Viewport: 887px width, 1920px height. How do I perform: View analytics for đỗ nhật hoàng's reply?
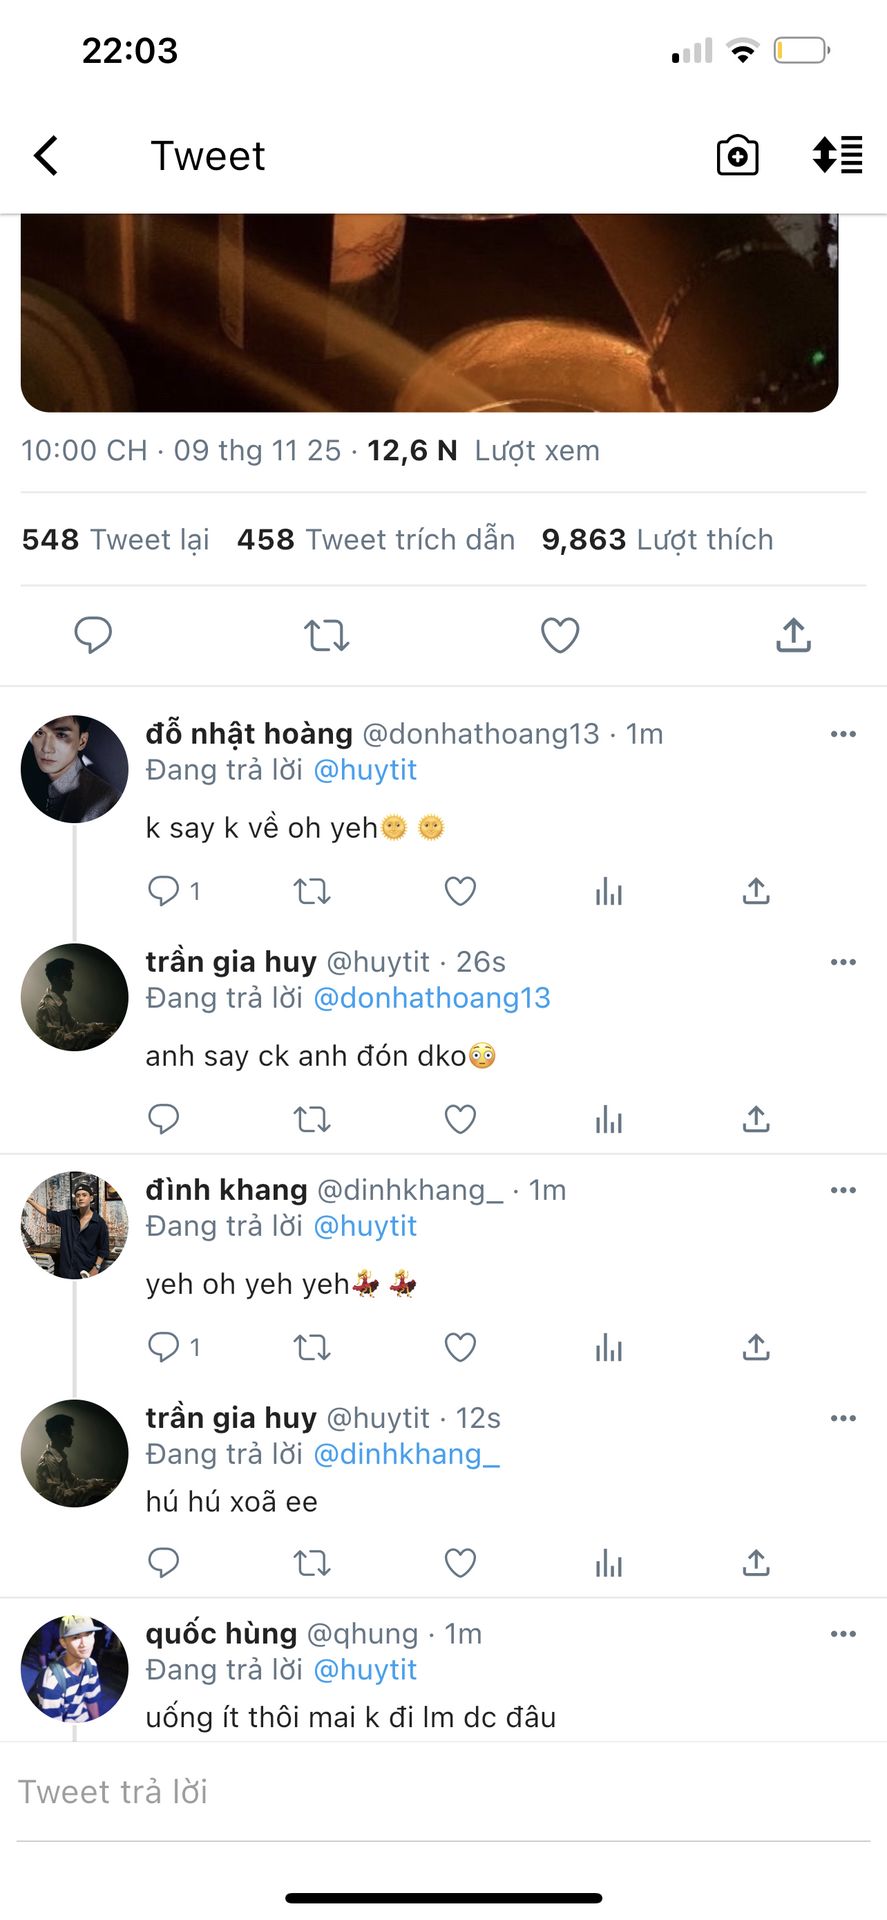point(608,891)
